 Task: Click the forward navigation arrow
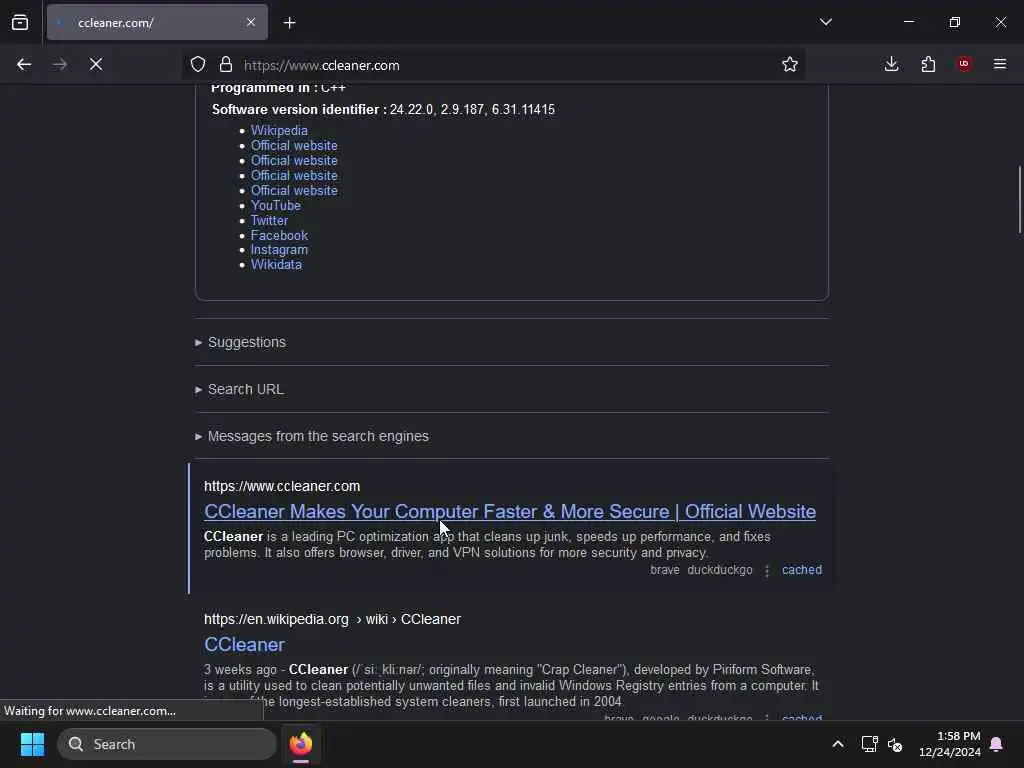60,65
